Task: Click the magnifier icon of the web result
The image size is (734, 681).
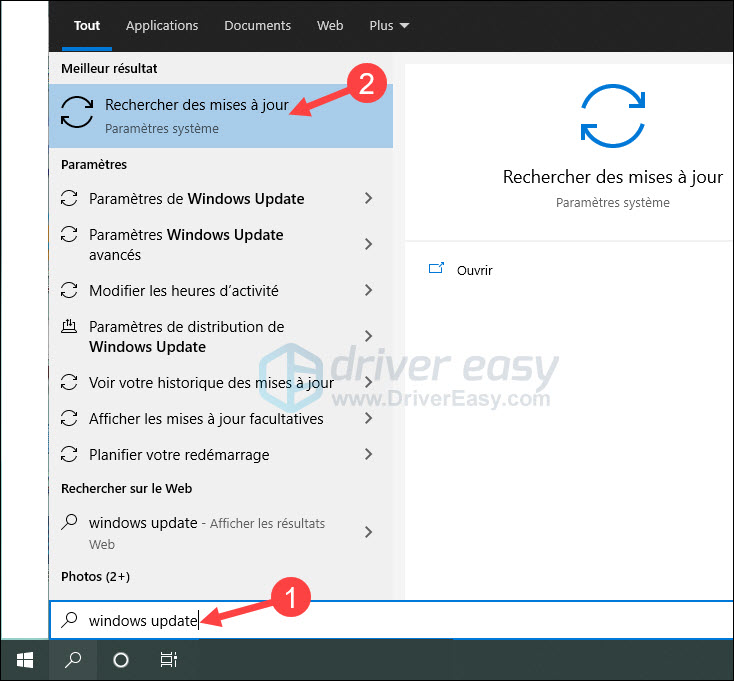Action: [x=69, y=522]
